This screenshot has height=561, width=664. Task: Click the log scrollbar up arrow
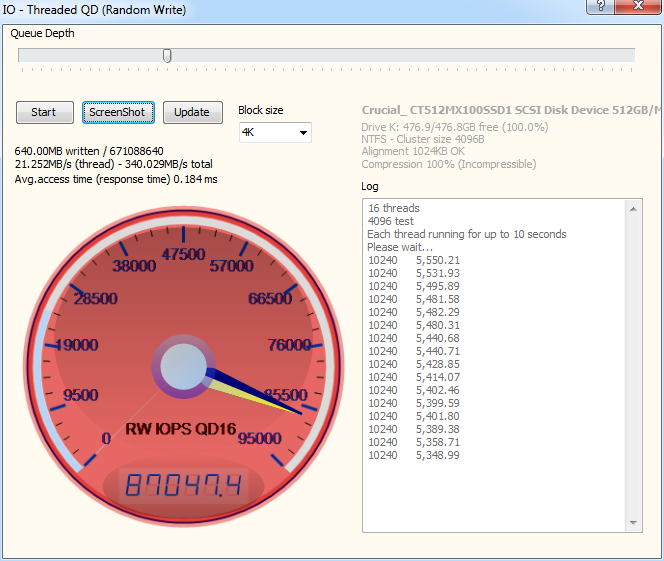[x=634, y=208]
